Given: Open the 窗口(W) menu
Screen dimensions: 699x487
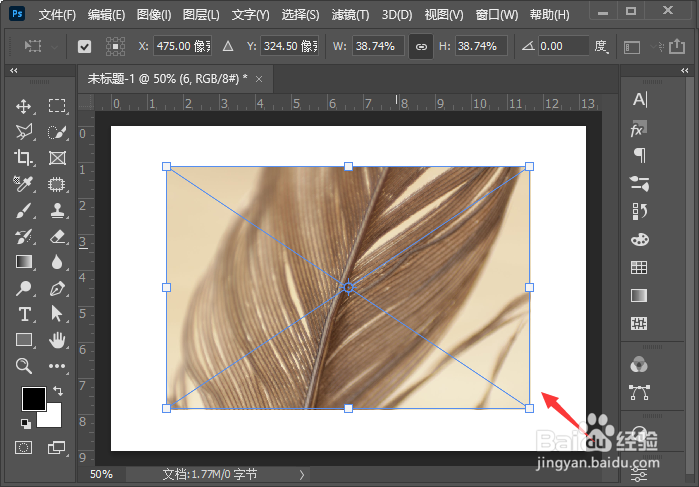Looking at the screenshot, I should (497, 15).
